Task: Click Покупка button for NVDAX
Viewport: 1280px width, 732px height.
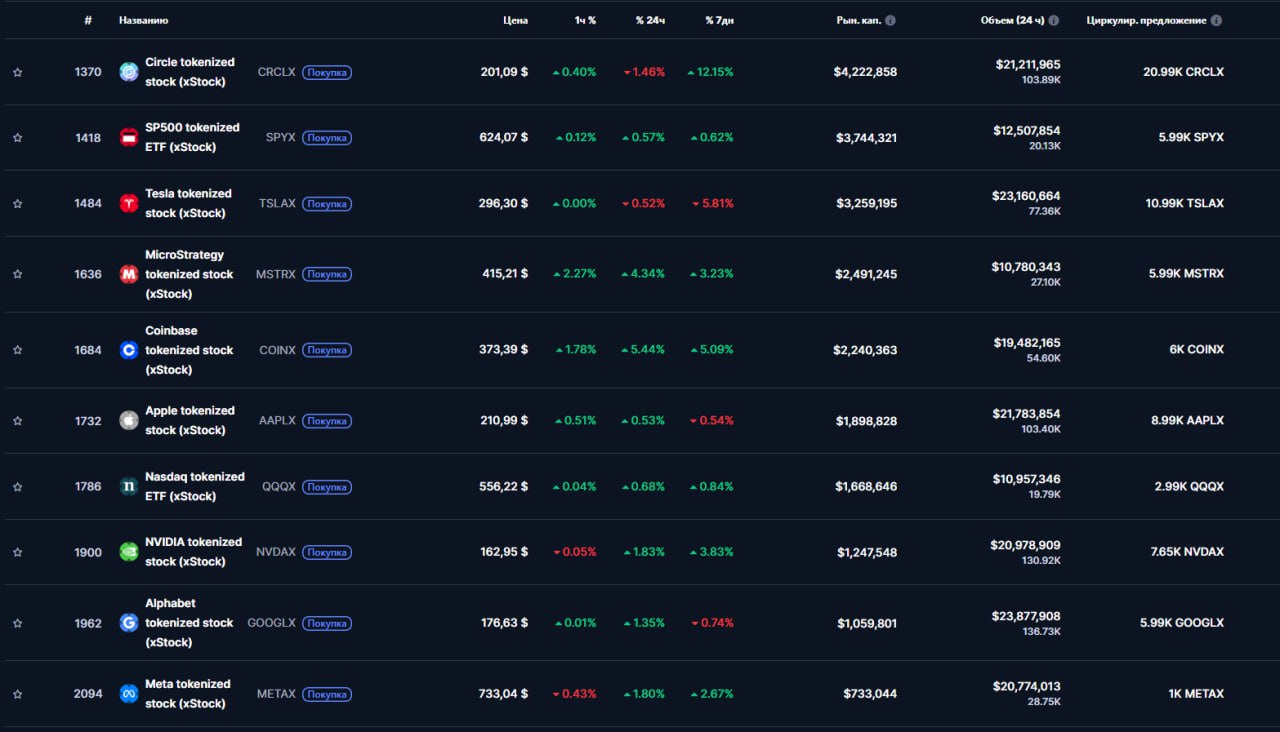Action: tap(327, 552)
